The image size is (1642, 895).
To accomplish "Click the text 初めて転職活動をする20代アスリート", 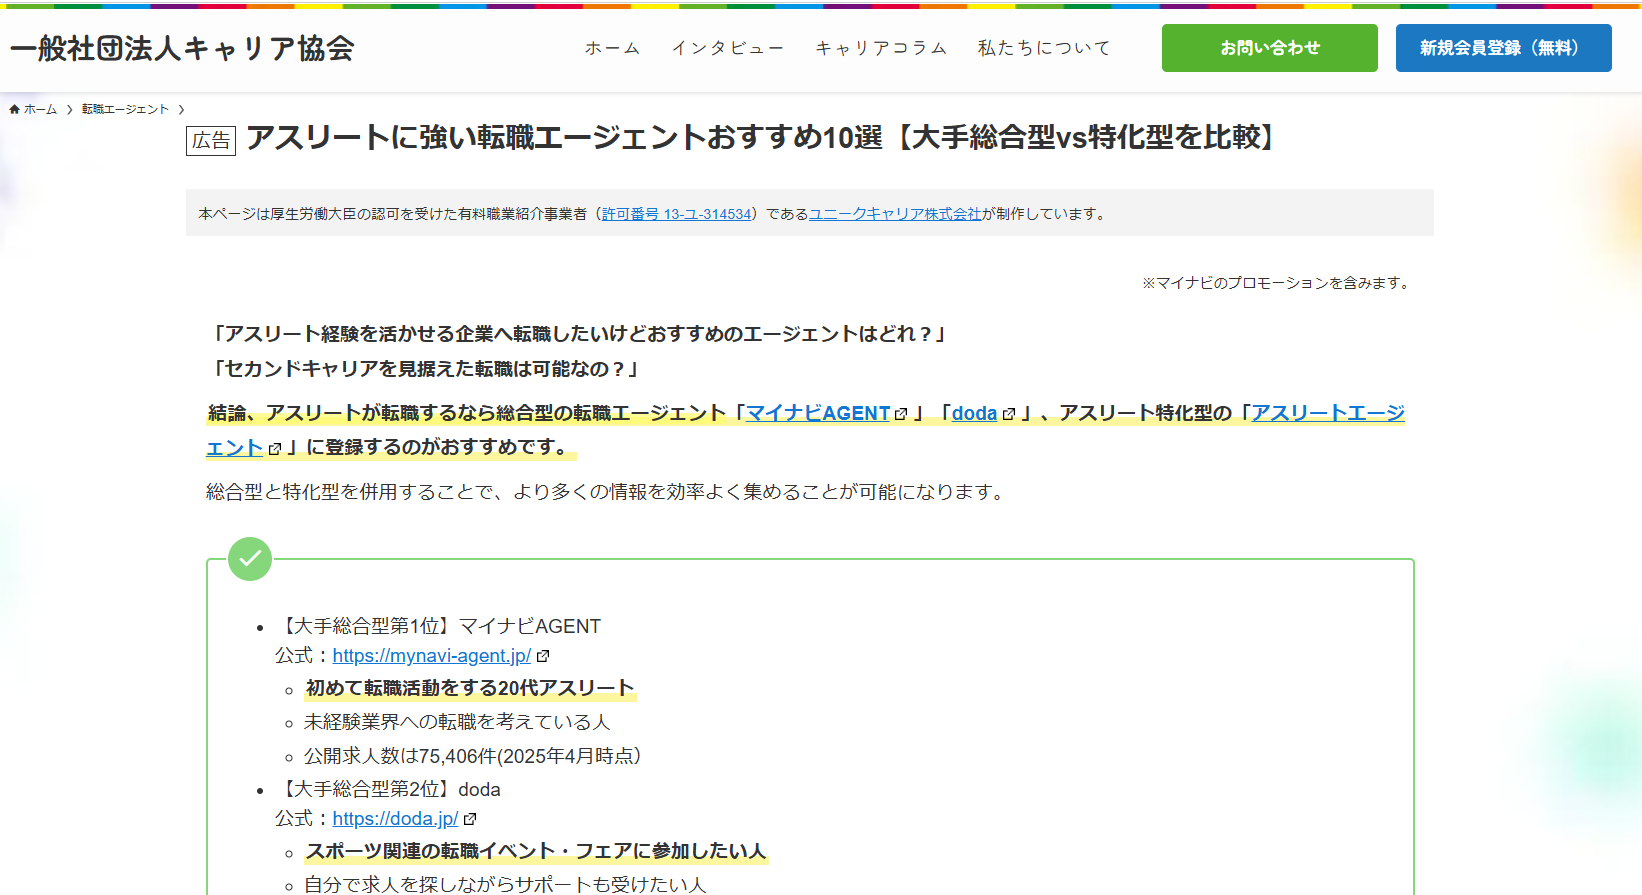I will coord(470,688).
